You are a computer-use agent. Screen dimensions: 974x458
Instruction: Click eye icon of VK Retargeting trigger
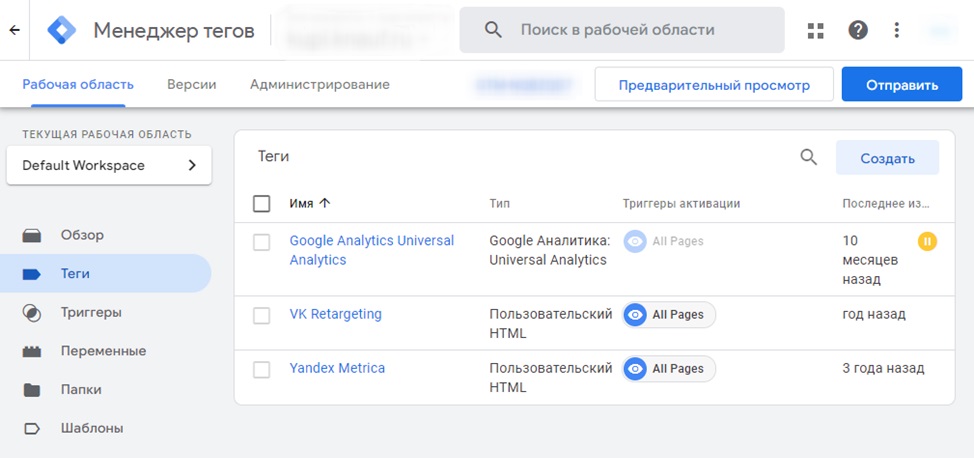tap(635, 315)
